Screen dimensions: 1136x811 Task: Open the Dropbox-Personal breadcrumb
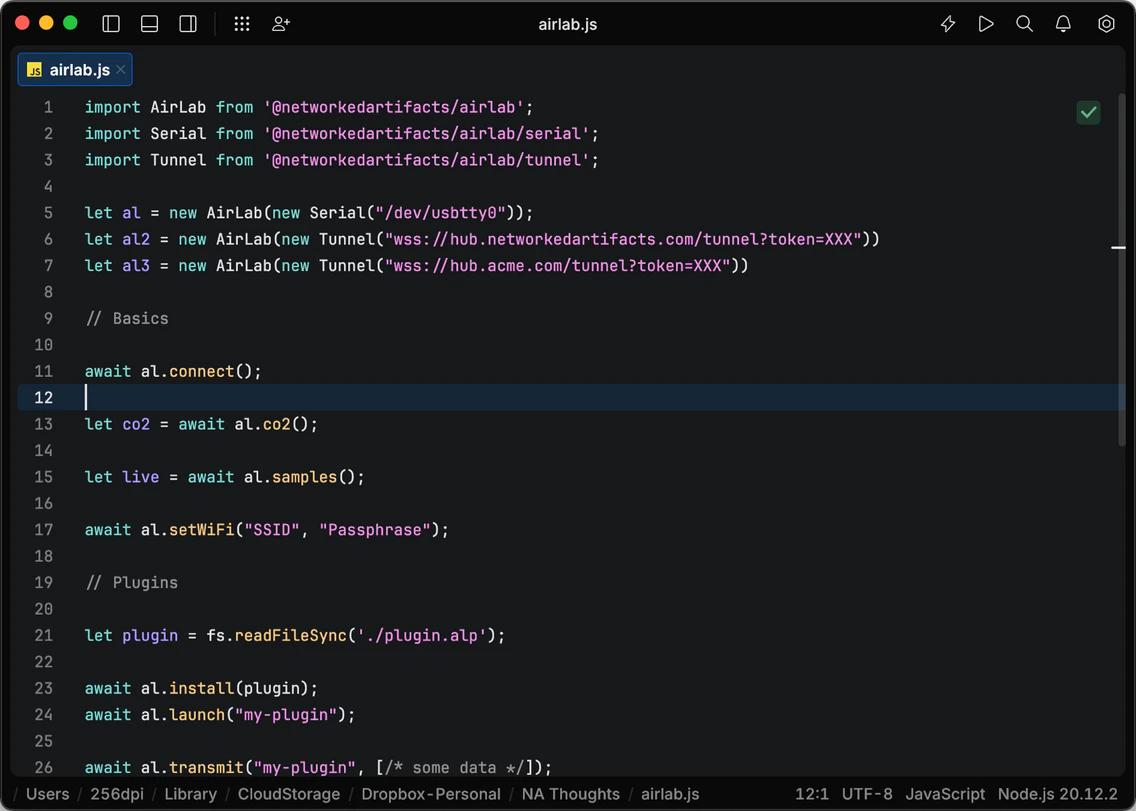point(431,794)
